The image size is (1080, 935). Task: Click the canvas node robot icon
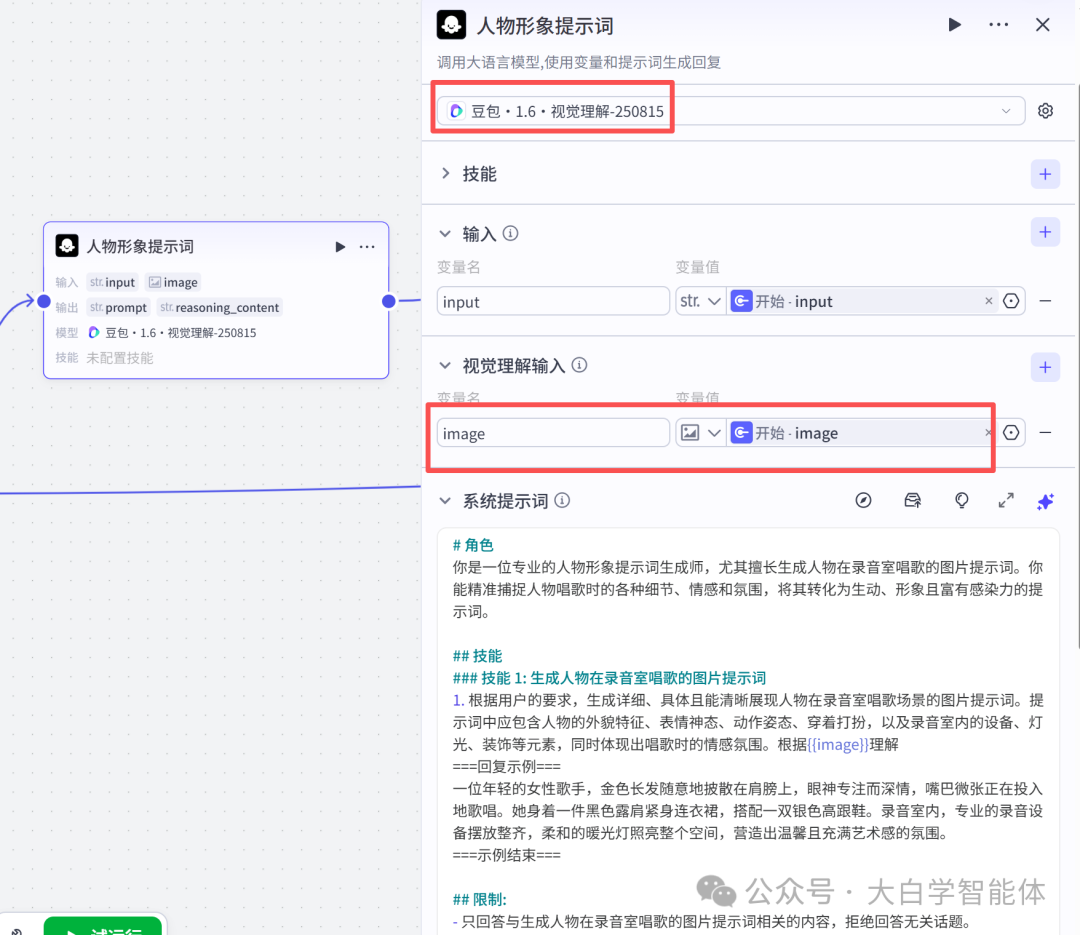pyautogui.click(x=67, y=246)
